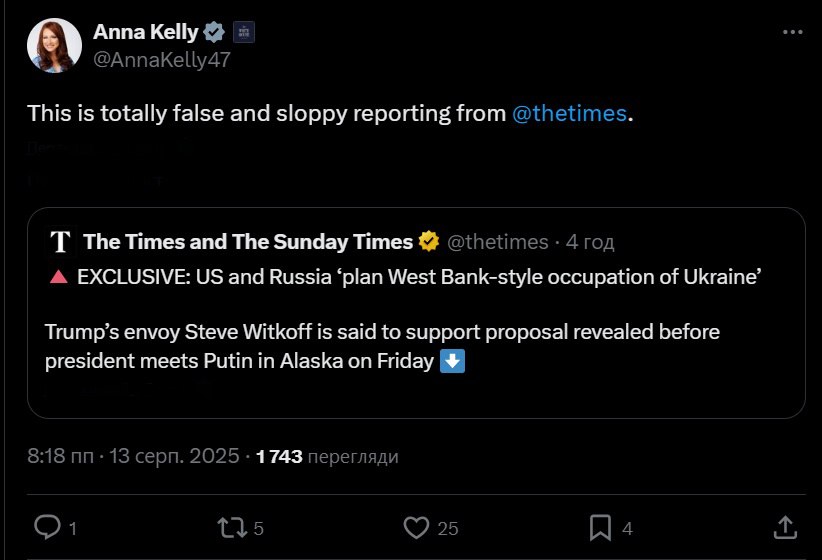Click the grey @thetimes handle in the quoted post
822x560 pixels.
[497, 241]
